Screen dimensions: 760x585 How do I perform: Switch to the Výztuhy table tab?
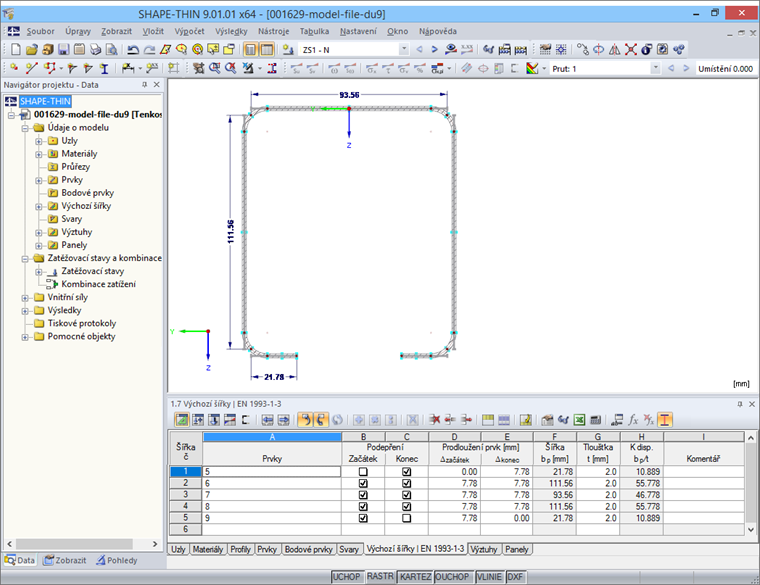click(484, 549)
